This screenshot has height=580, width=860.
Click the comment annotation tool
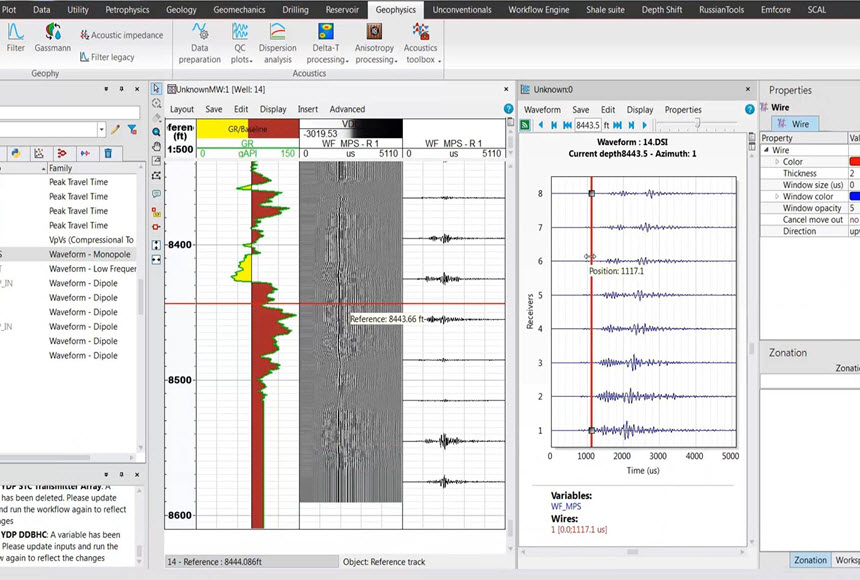point(156,194)
